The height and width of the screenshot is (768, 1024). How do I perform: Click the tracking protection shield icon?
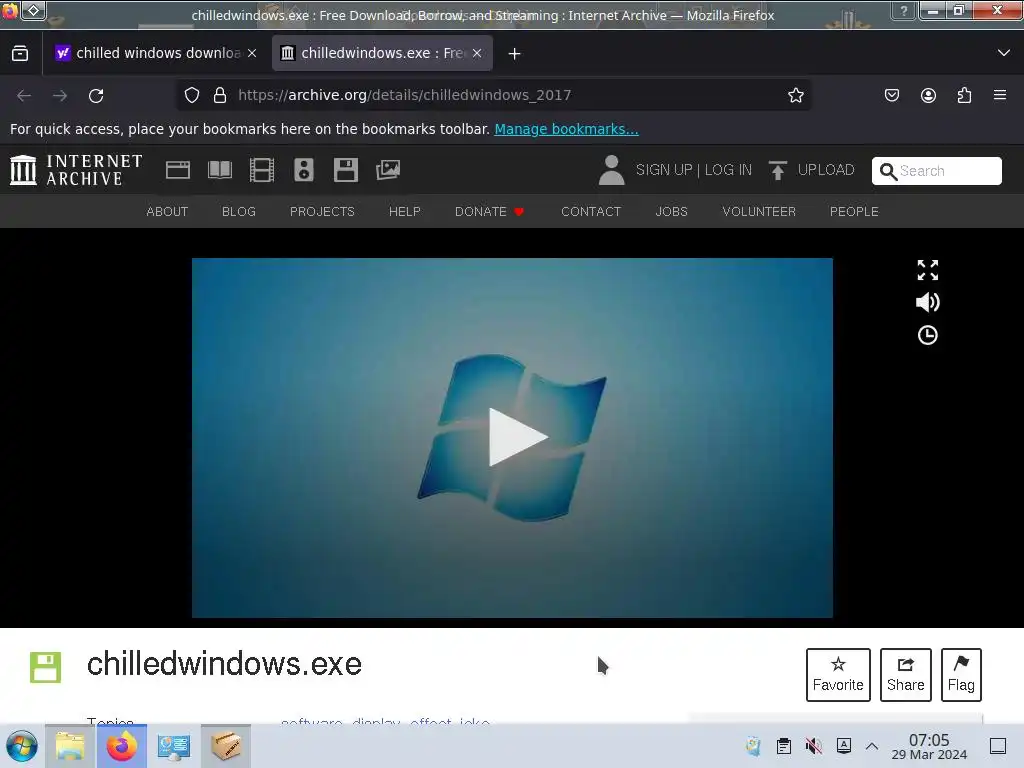pos(191,95)
